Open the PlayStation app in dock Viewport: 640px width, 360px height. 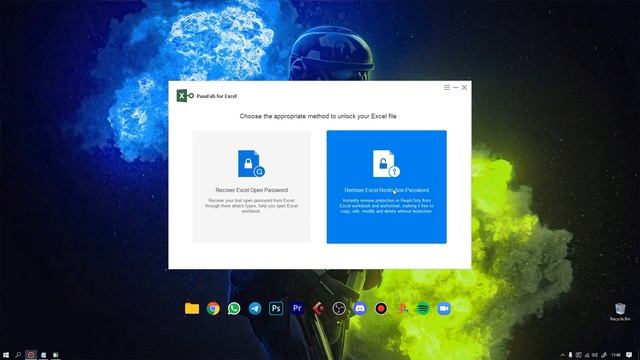(x=402, y=309)
